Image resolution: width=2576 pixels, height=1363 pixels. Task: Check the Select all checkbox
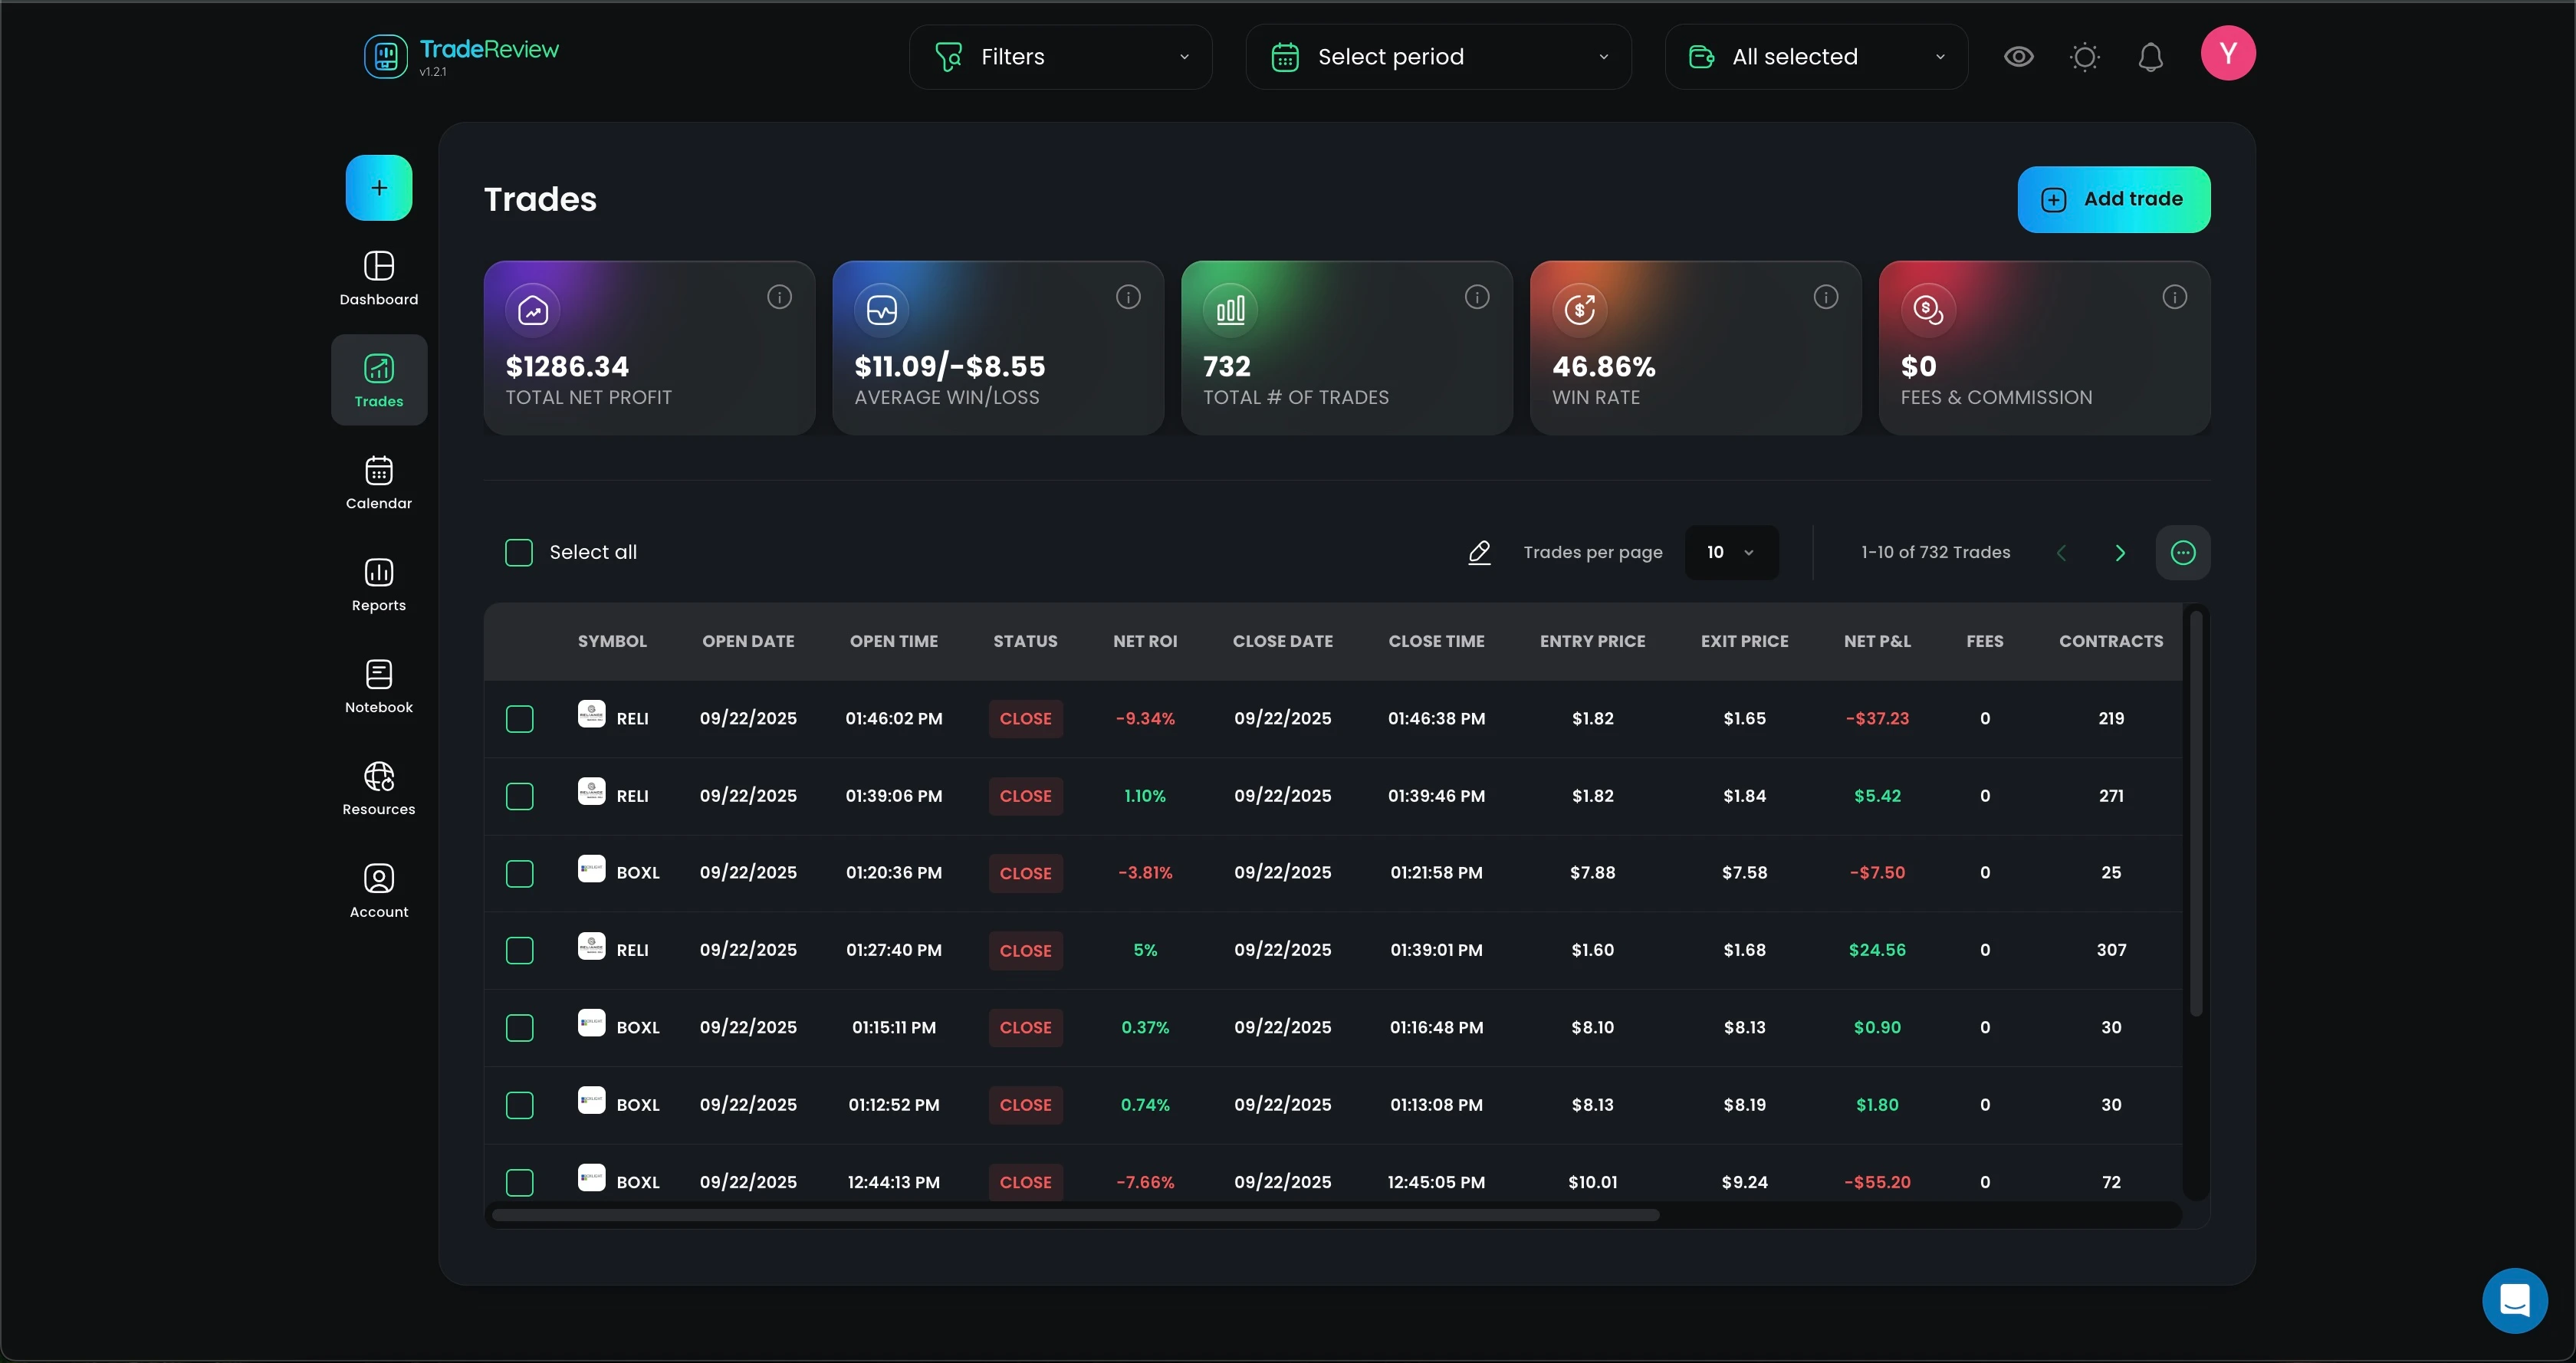519,552
